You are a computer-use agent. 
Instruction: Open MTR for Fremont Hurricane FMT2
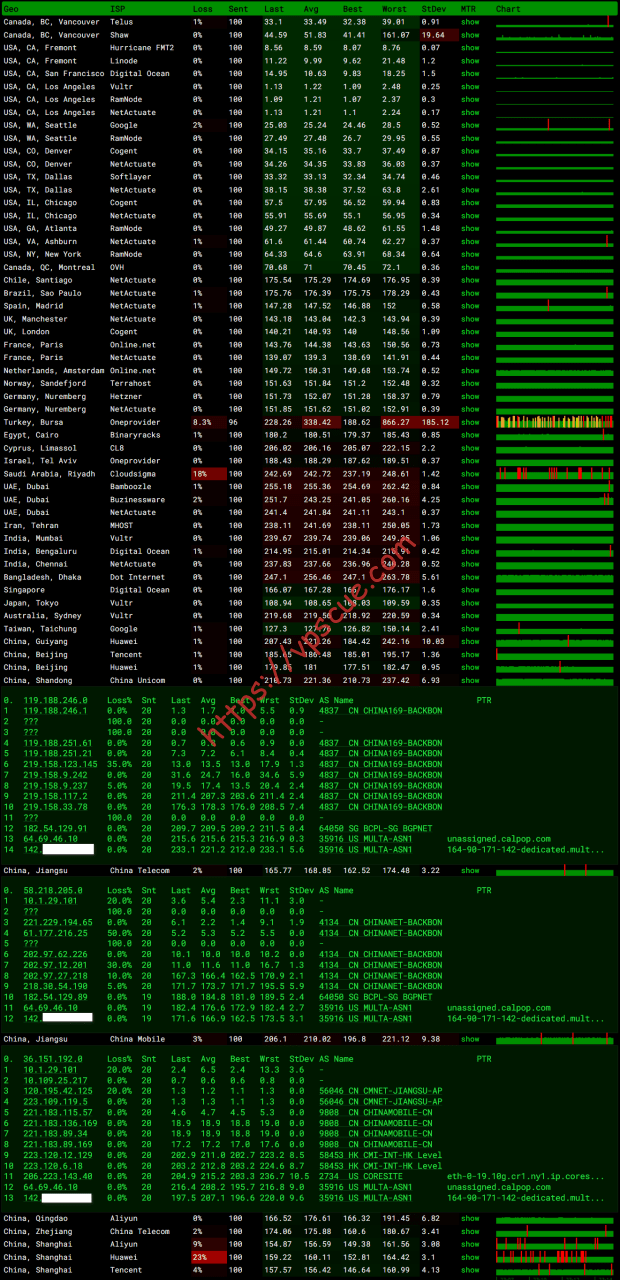(x=470, y=47)
